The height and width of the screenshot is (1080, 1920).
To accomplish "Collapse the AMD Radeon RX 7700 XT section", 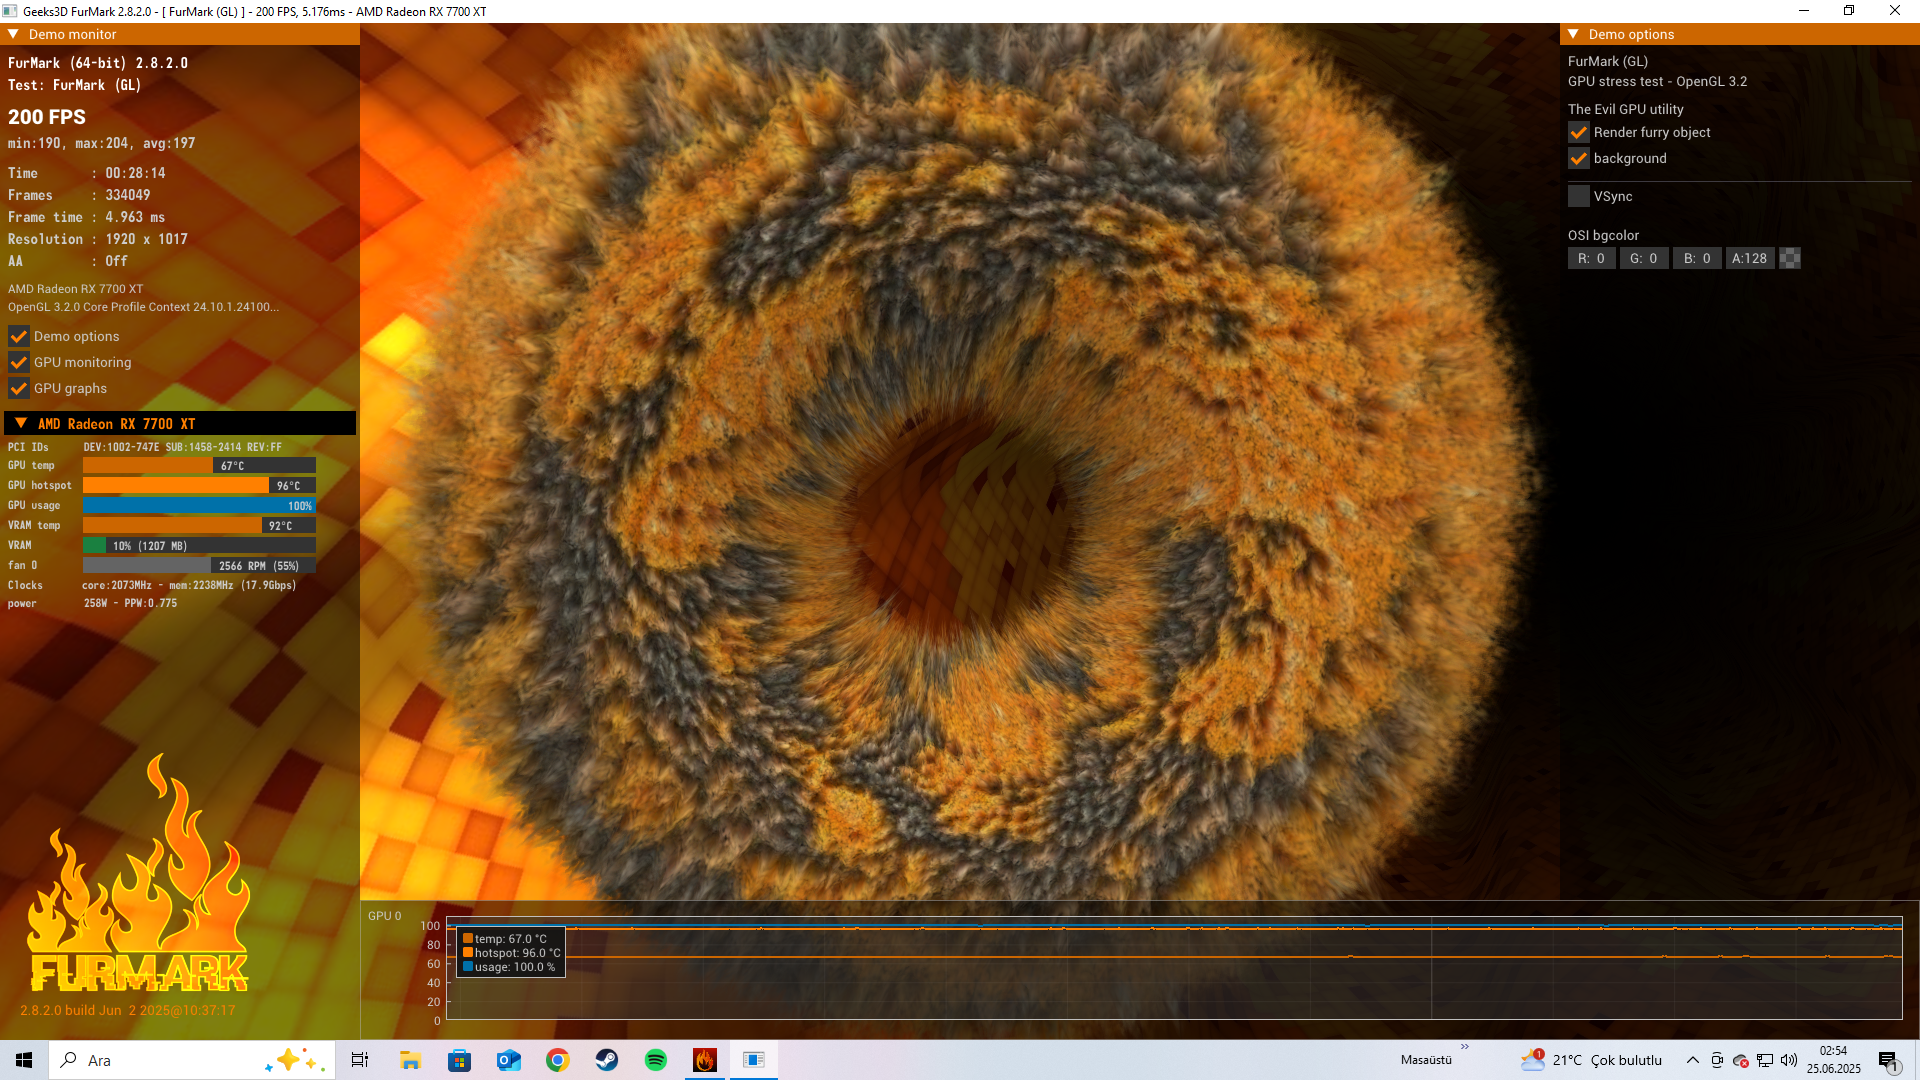I will 21,423.
